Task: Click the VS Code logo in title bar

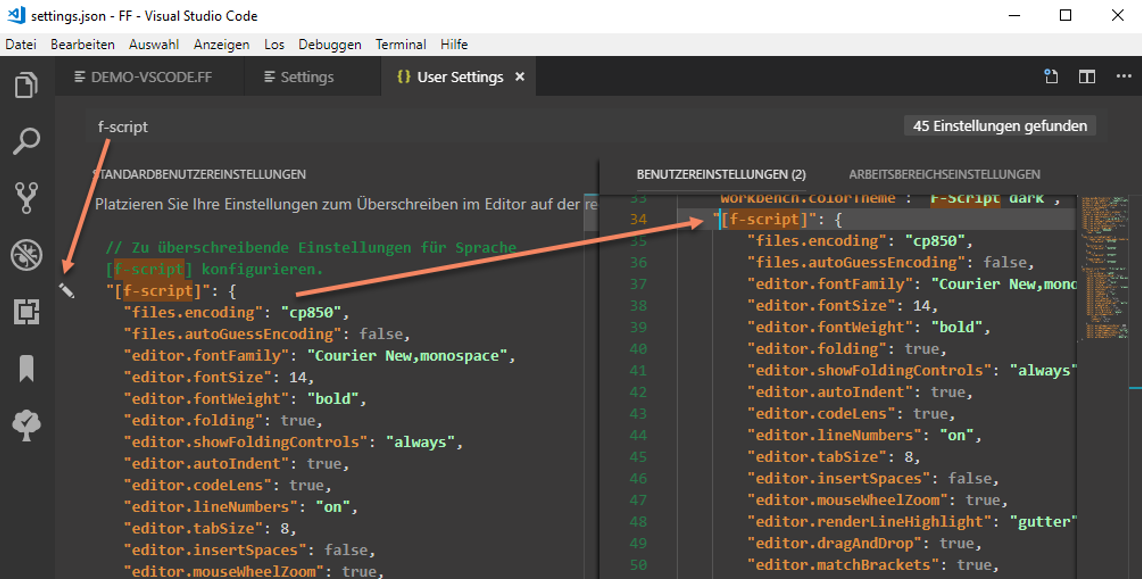Action: [15, 15]
